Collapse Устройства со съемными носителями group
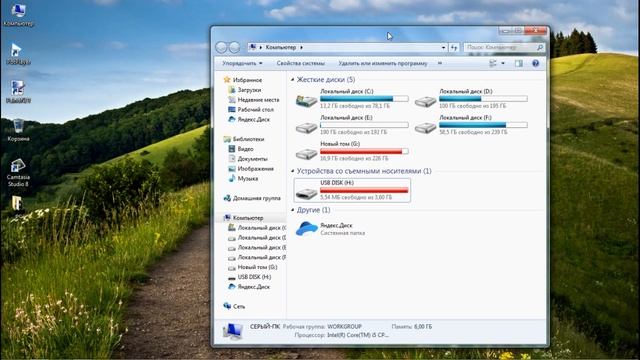 pyautogui.click(x=293, y=171)
